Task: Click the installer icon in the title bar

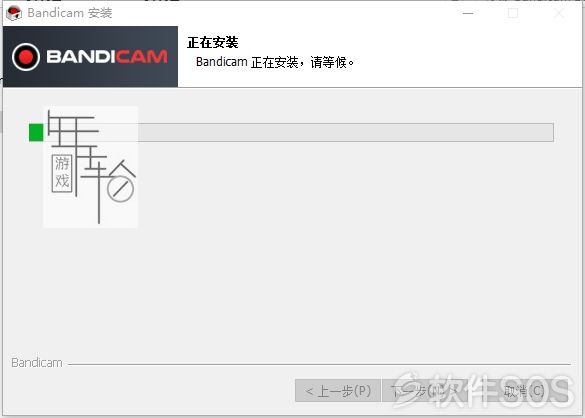Action: 14,13
